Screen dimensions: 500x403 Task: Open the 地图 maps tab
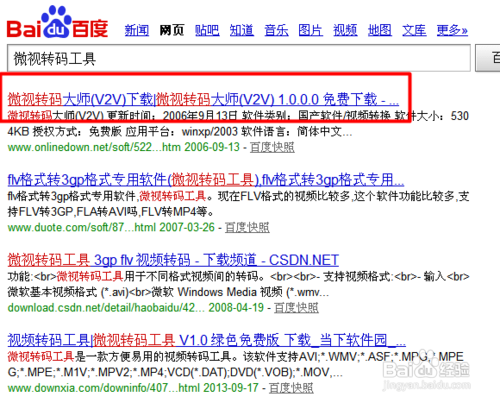tap(380, 30)
